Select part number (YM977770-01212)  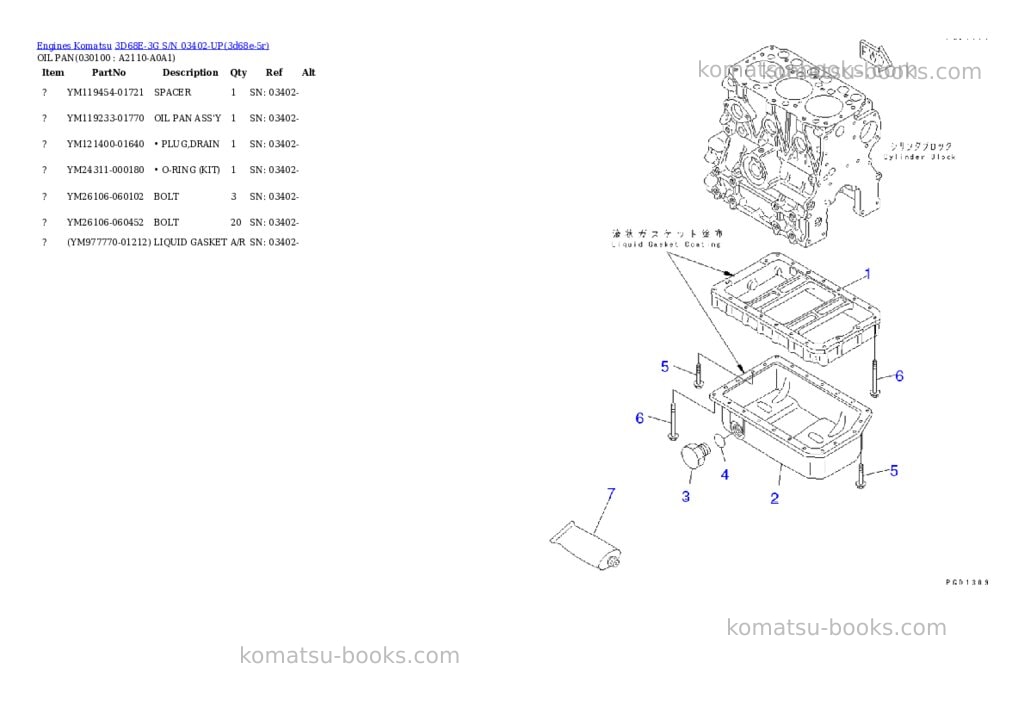109,242
